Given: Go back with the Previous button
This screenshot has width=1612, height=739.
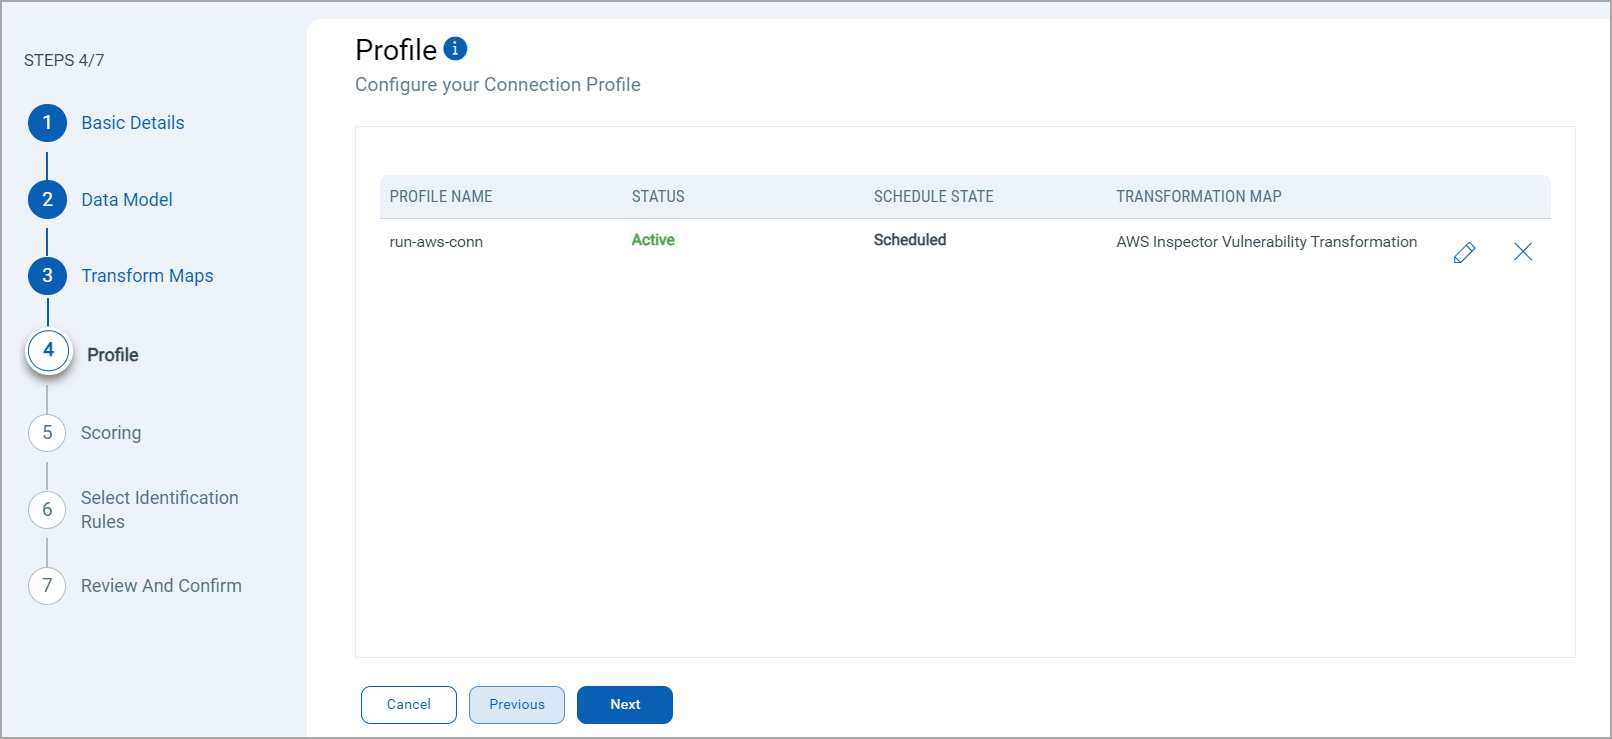Looking at the screenshot, I should [x=516, y=705].
